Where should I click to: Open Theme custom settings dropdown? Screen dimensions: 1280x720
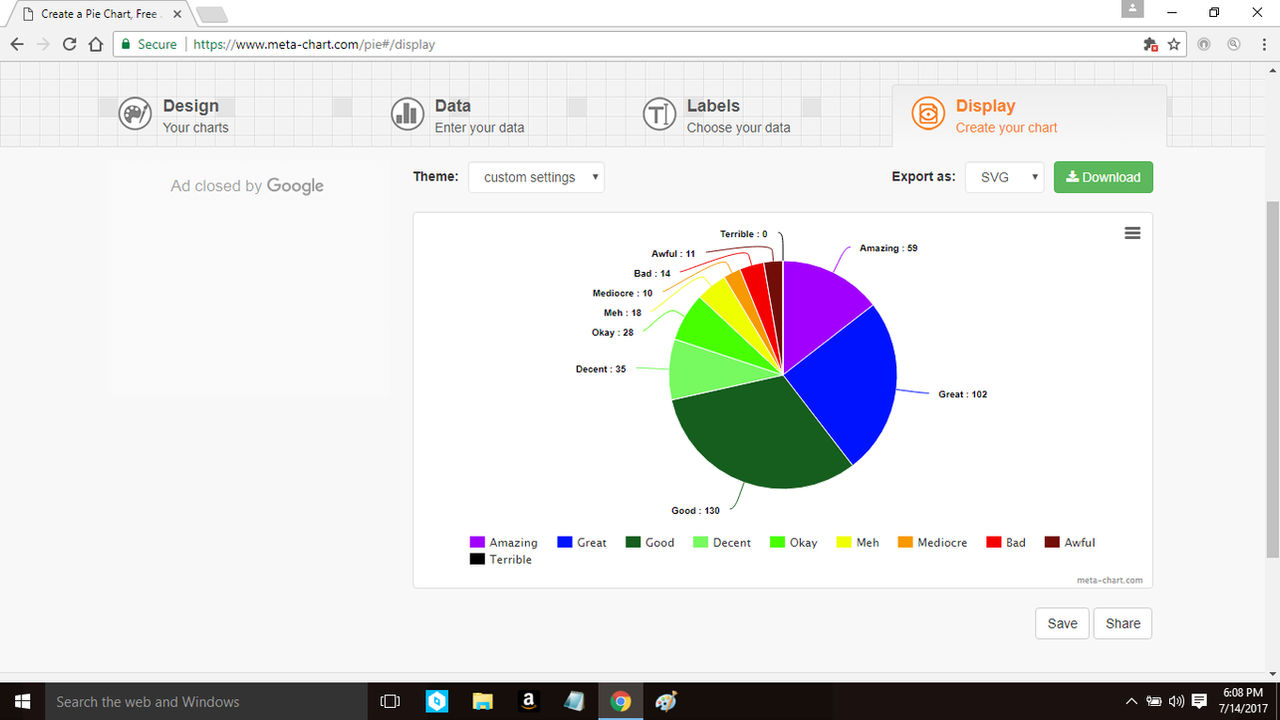point(536,177)
